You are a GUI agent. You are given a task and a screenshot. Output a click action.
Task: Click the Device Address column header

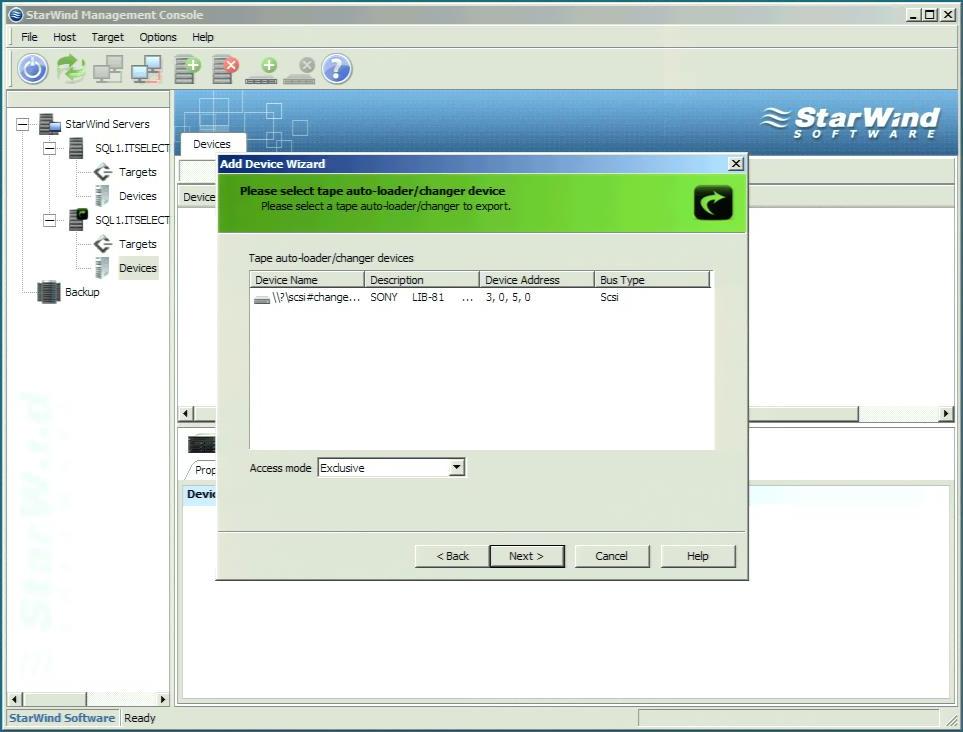[x=537, y=279]
